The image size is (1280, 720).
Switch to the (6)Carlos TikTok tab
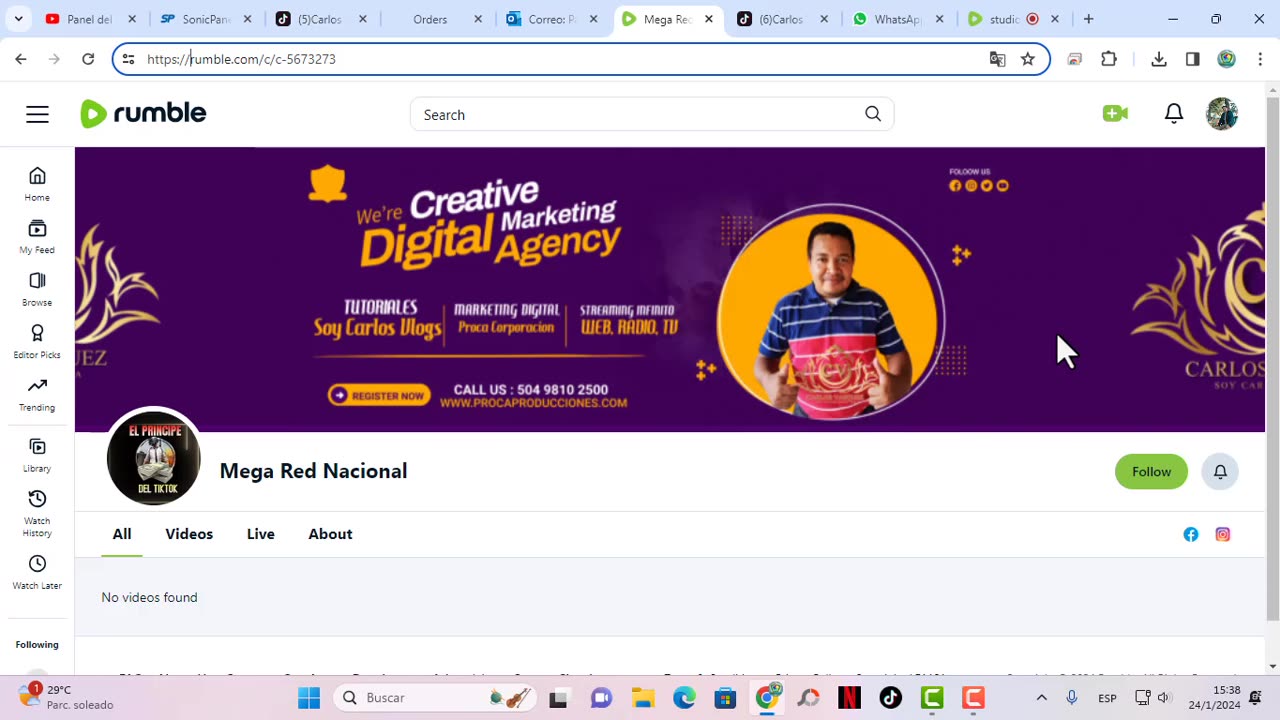782,19
